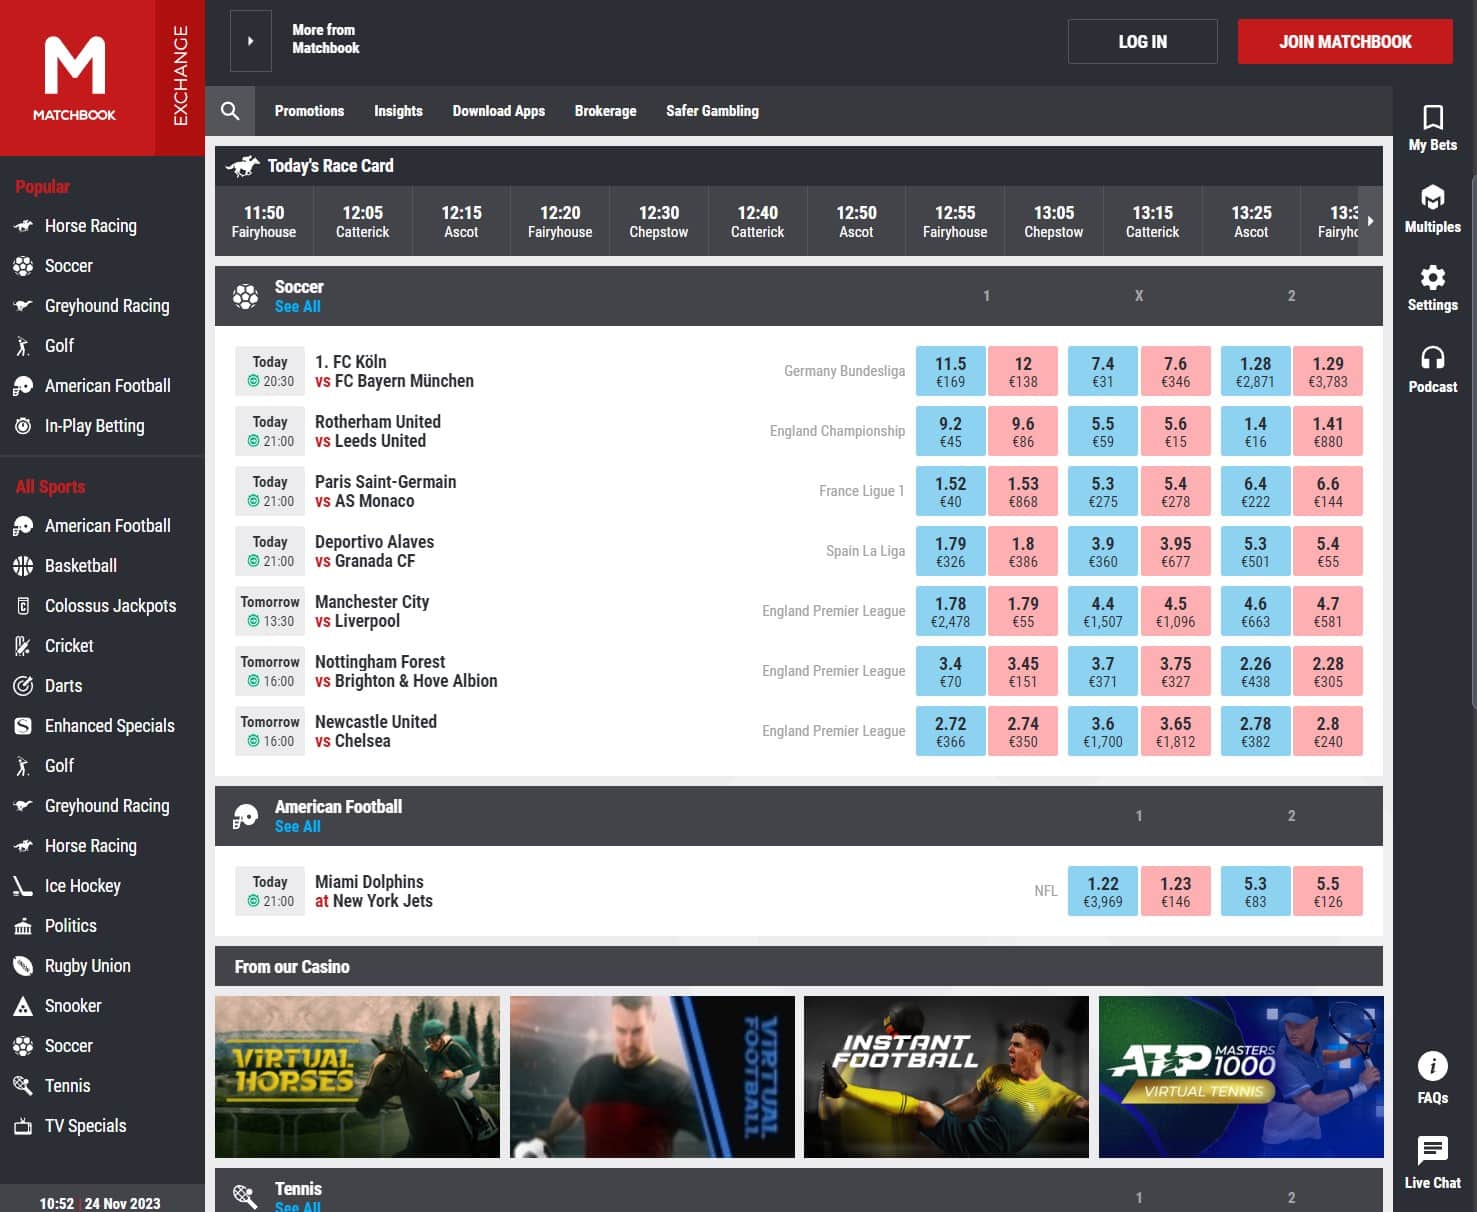Viewport: 1477px width, 1212px height.
Task: Open Settings gear icon
Action: click(x=1432, y=278)
